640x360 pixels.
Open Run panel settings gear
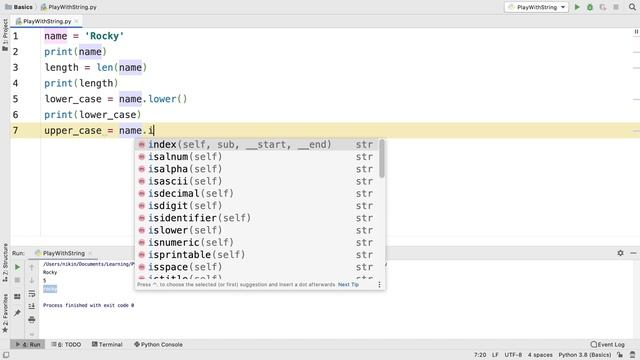[620, 253]
